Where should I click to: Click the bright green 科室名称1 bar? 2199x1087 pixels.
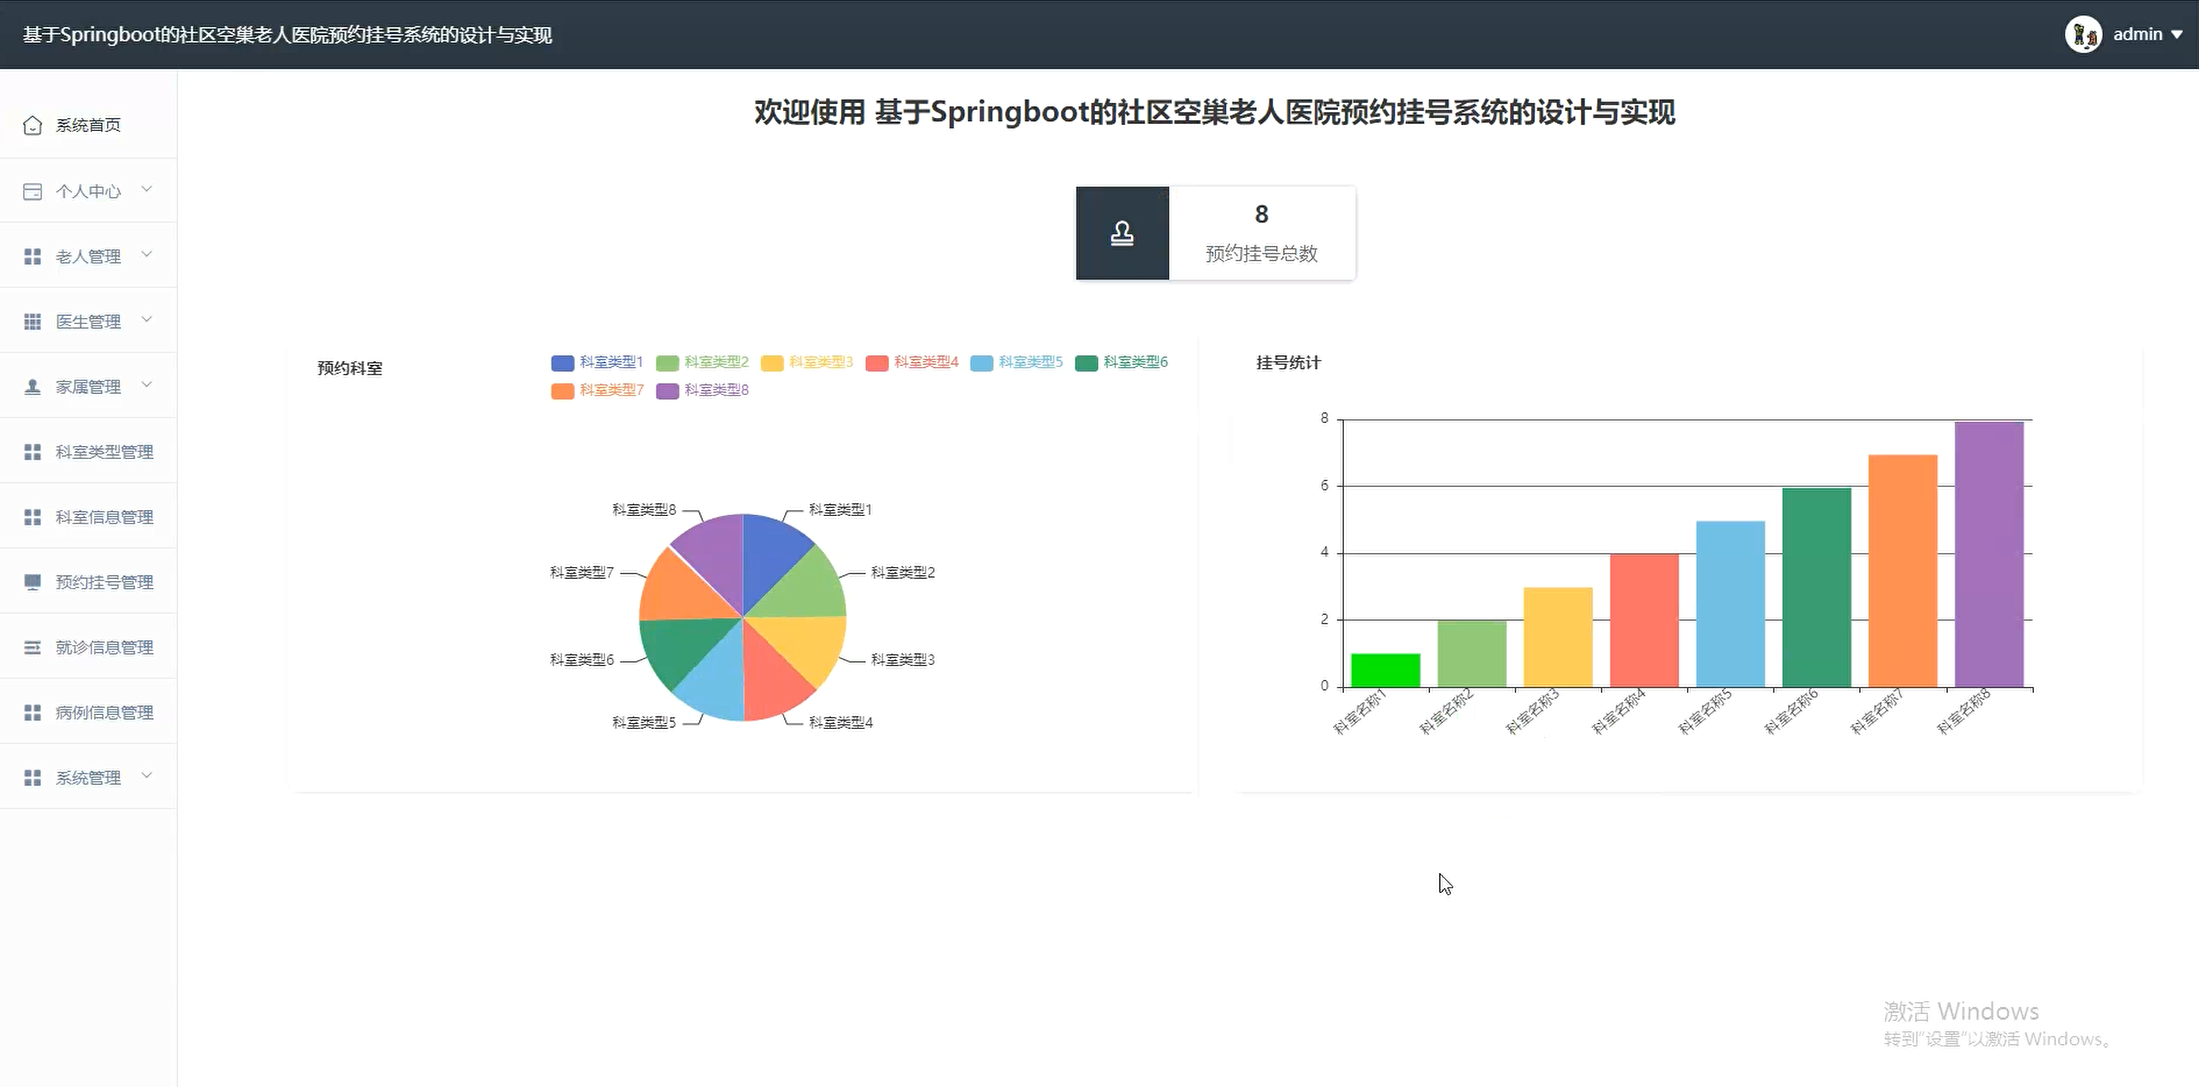coord(1385,670)
